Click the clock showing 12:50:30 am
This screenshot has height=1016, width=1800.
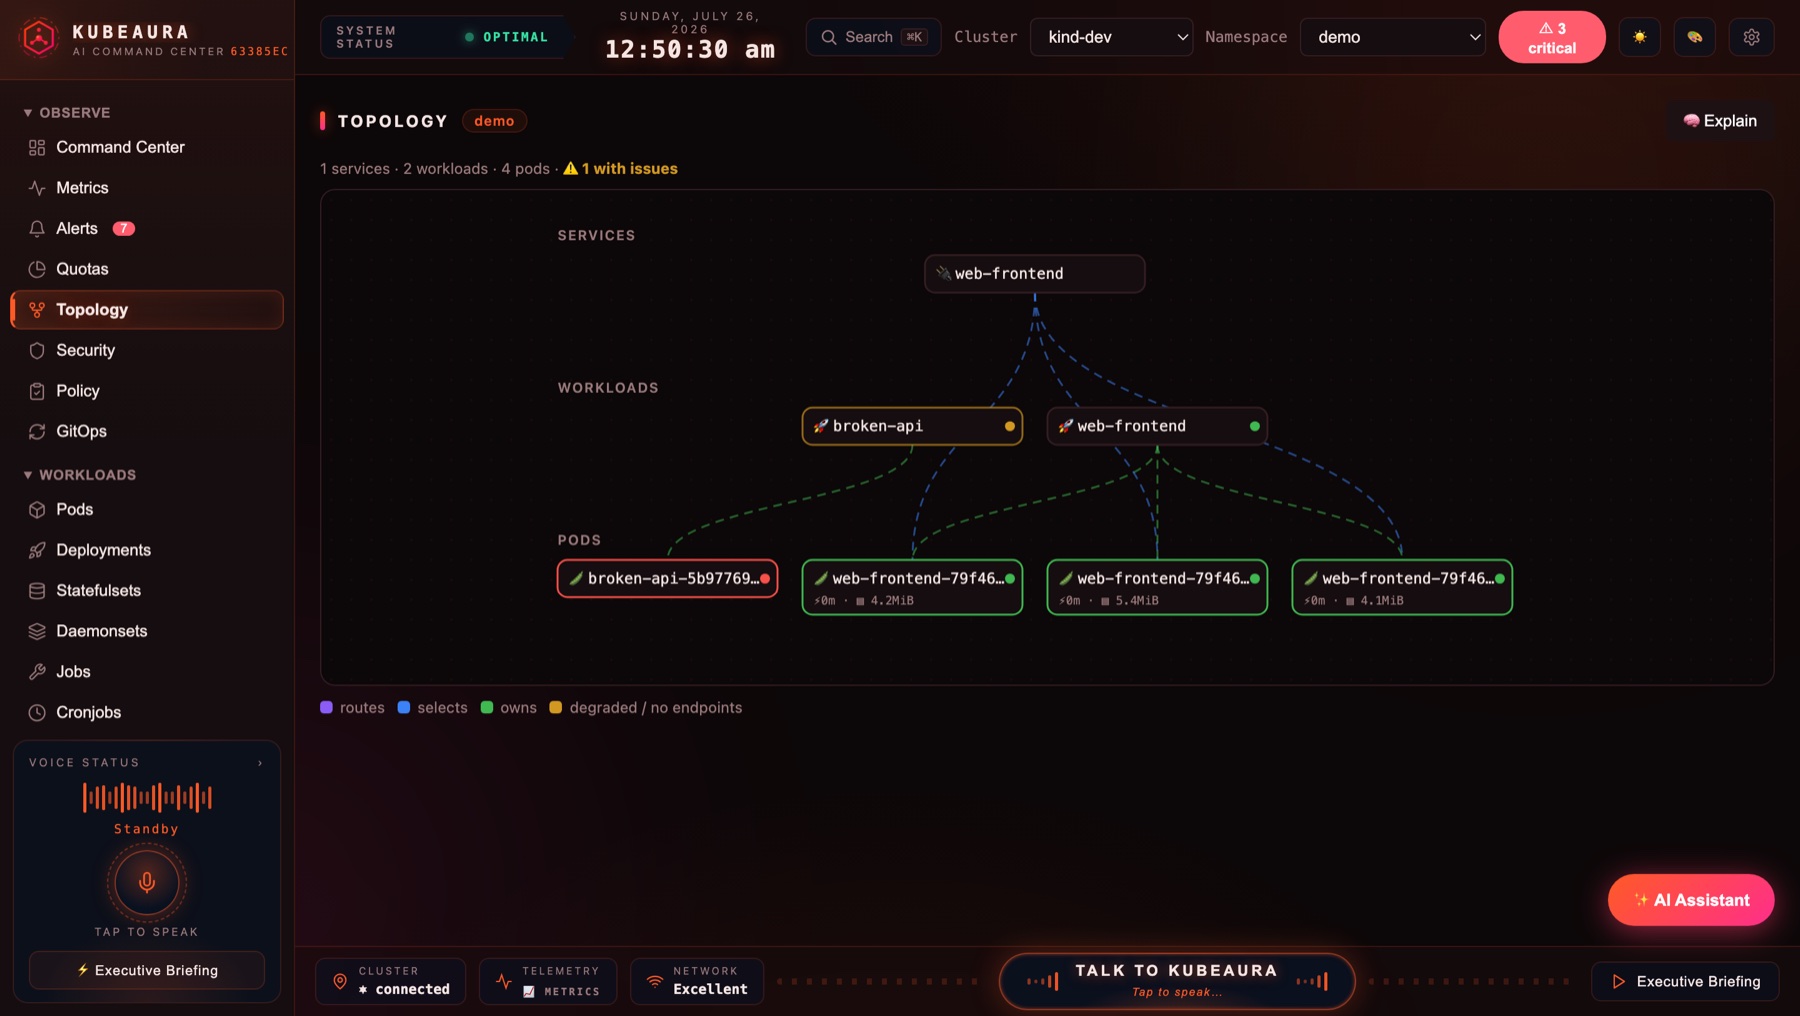[690, 49]
